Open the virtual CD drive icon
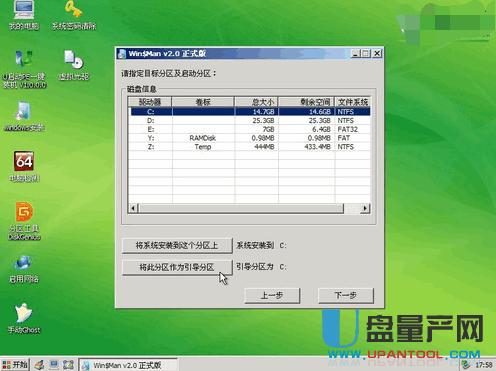Image resolution: width=496 pixels, height=371 pixels. [x=74, y=65]
